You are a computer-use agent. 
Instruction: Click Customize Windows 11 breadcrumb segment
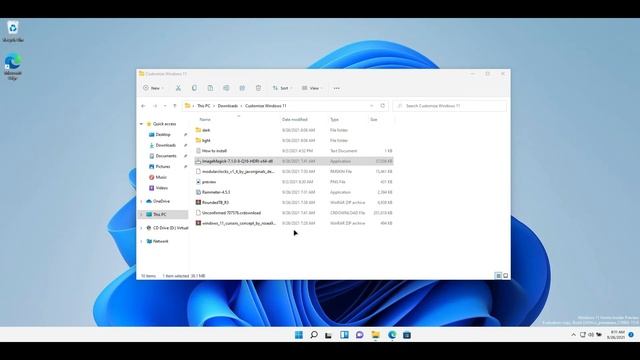[266, 106]
